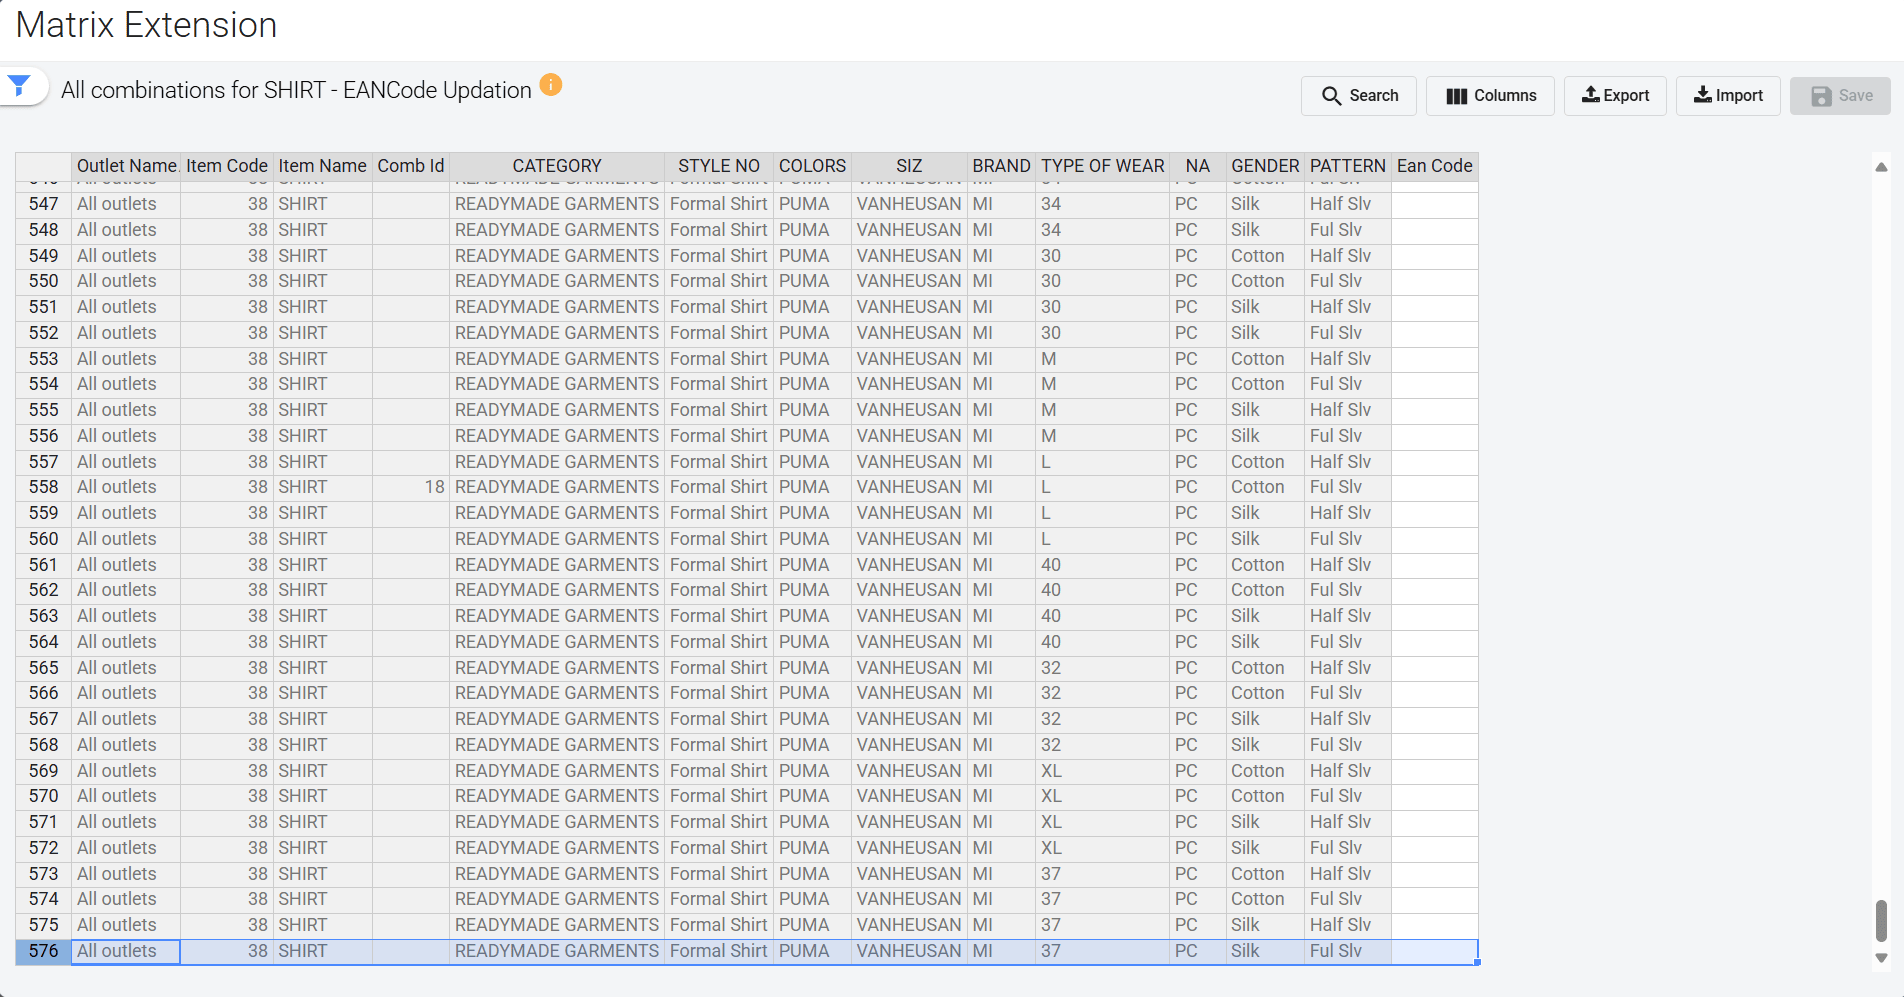Select the Item Name column header
Image resolution: width=1904 pixels, height=997 pixels.
(322, 166)
